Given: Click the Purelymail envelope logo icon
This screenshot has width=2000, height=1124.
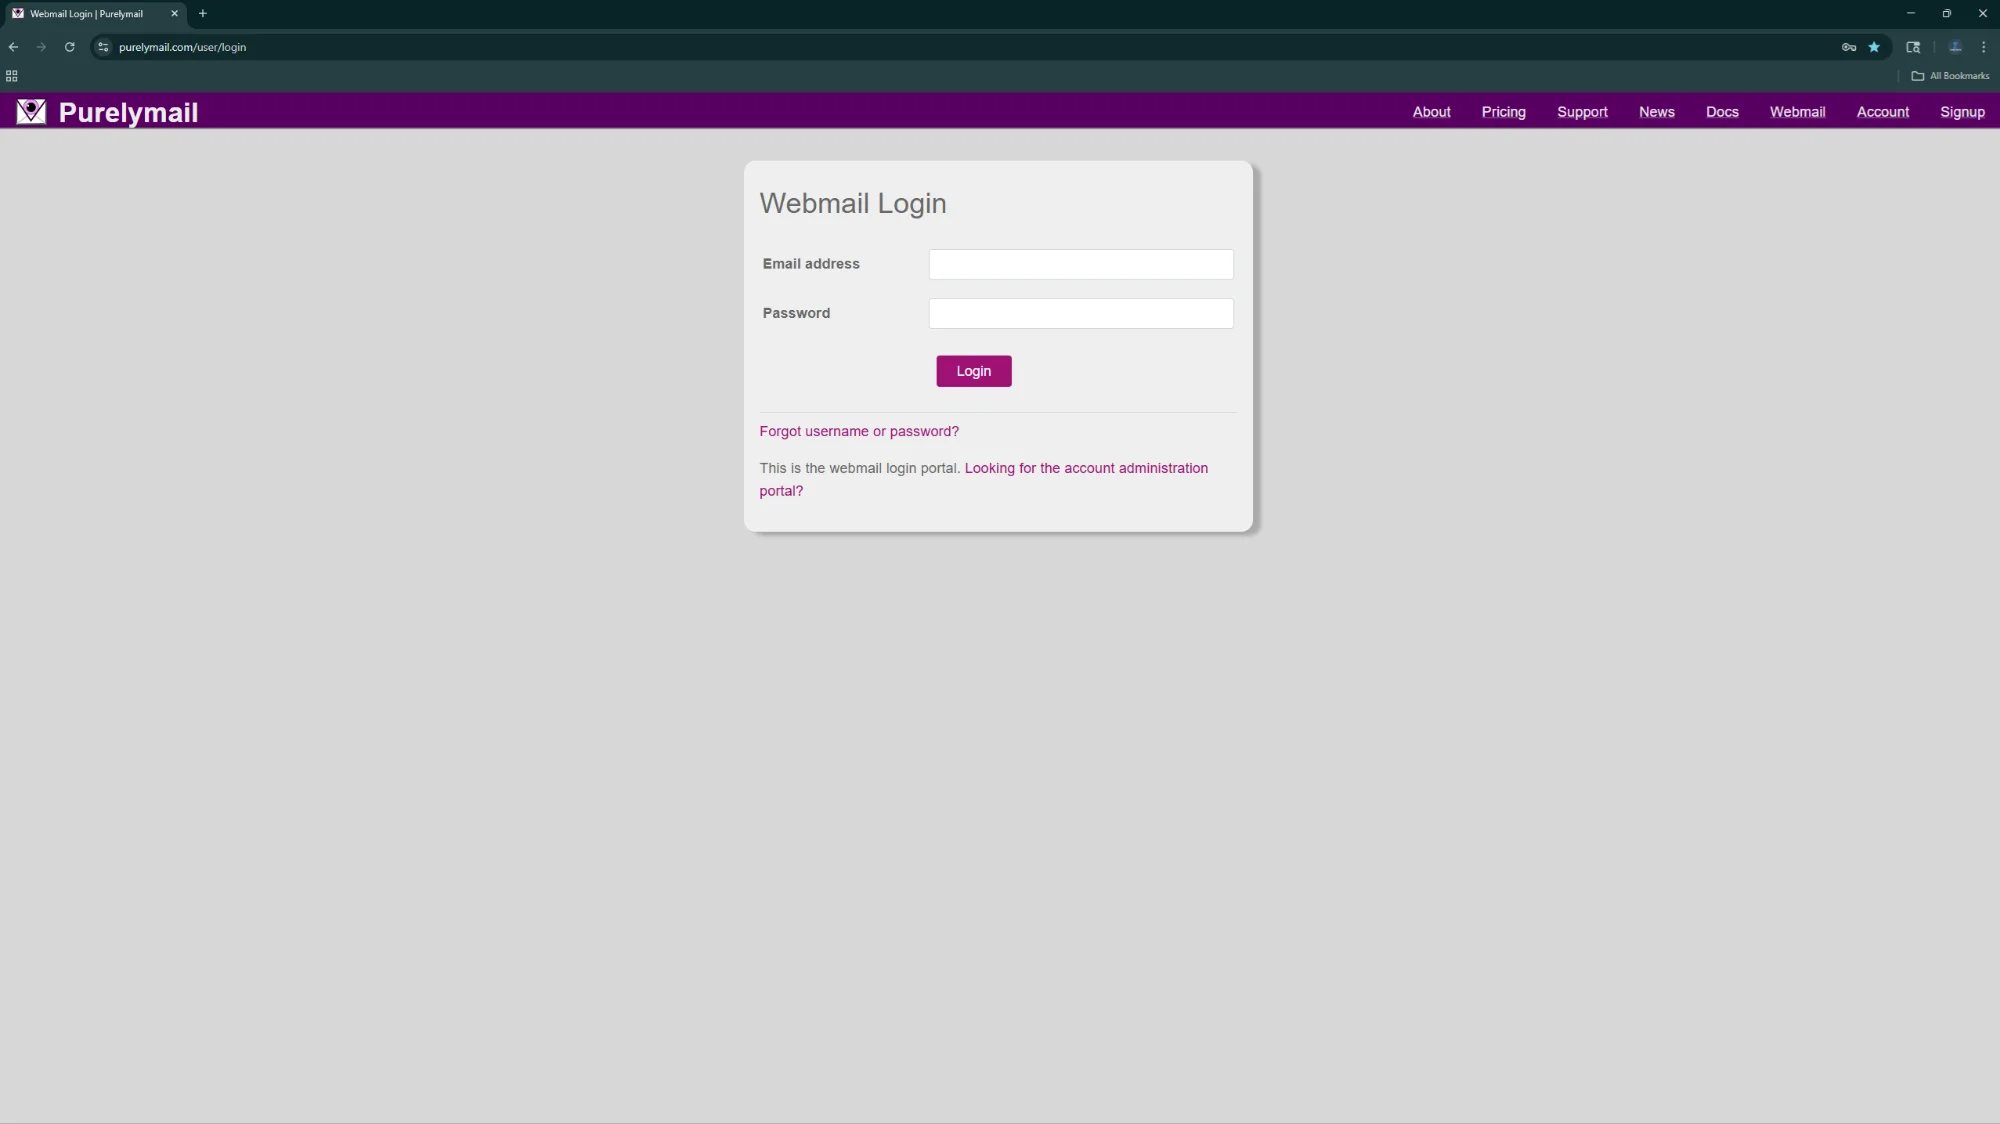Looking at the screenshot, I should [30, 112].
